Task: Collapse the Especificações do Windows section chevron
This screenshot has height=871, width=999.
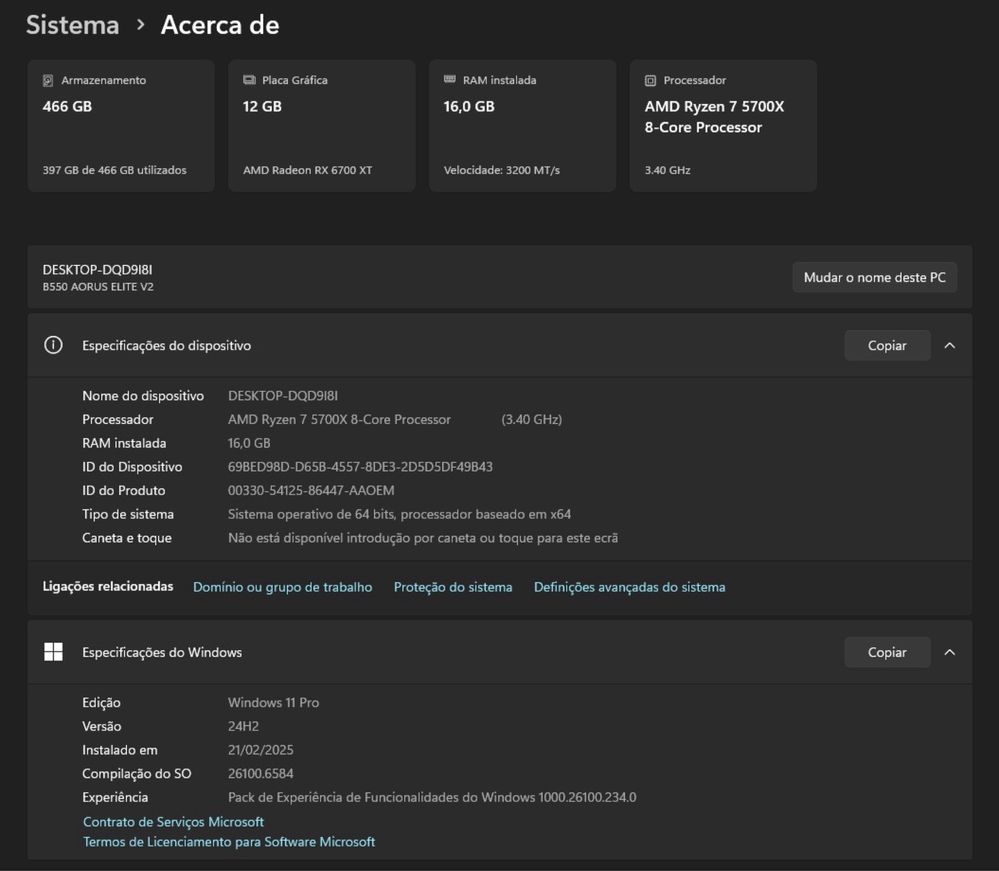Action: click(x=949, y=652)
